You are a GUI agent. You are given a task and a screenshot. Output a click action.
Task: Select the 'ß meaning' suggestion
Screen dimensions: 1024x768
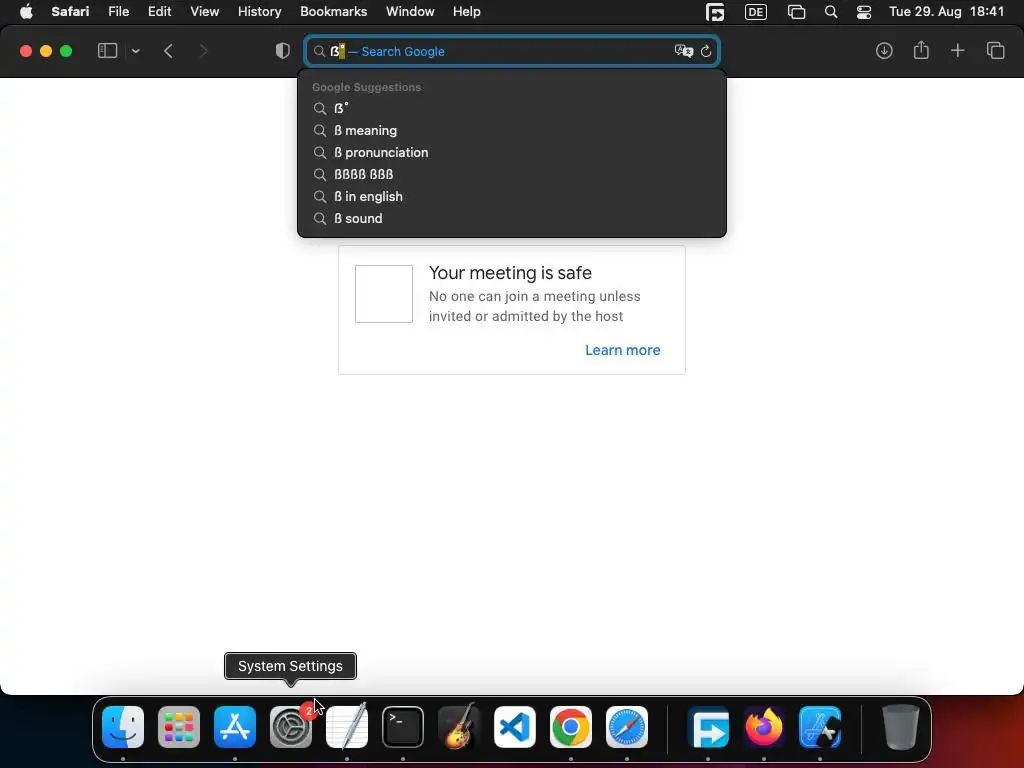(x=512, y=131)
